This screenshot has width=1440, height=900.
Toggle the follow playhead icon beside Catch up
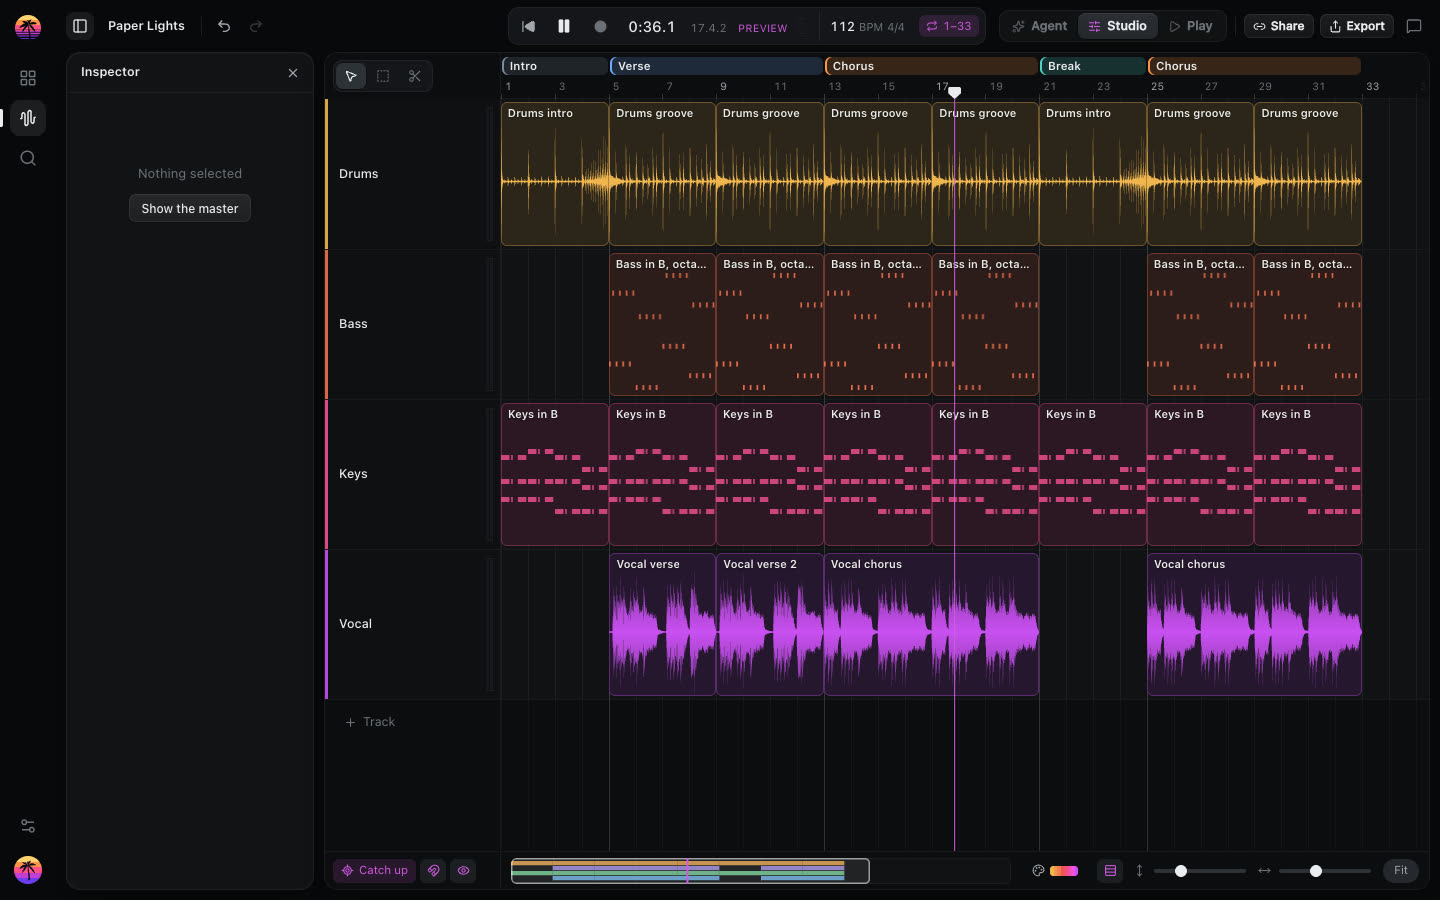(x=434, y=870)
